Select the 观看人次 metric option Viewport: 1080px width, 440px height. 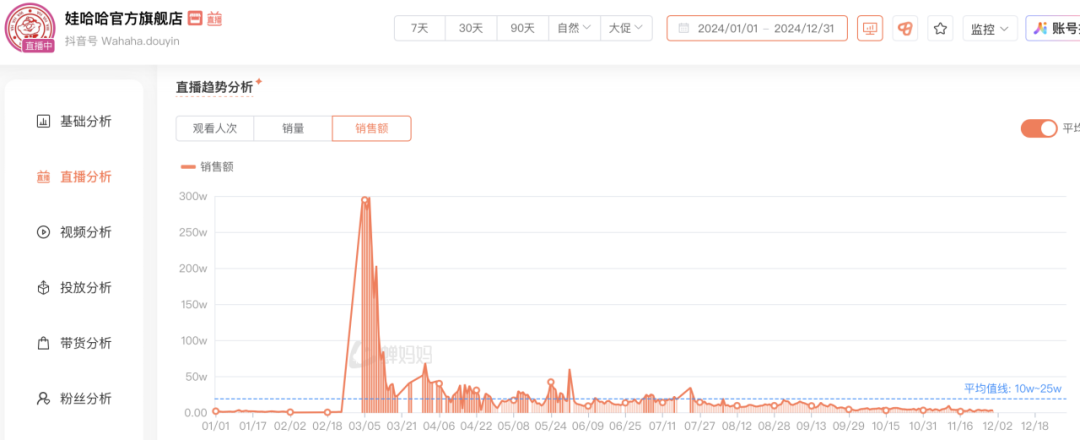215,128
